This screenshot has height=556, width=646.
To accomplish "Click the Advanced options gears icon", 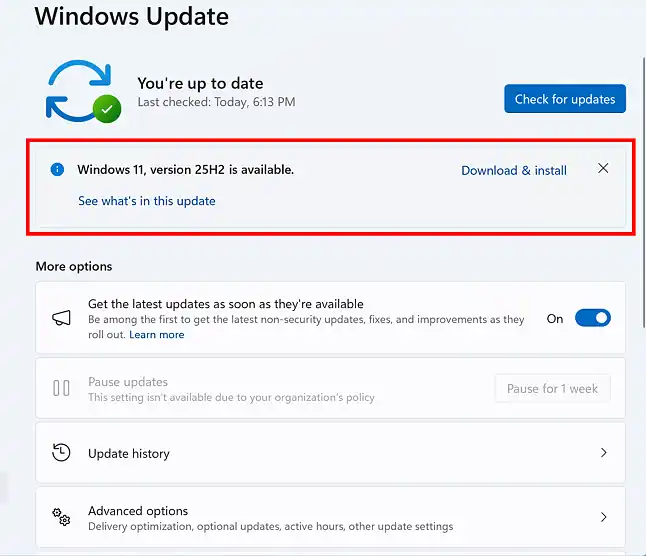I will (x=61, y=517).
